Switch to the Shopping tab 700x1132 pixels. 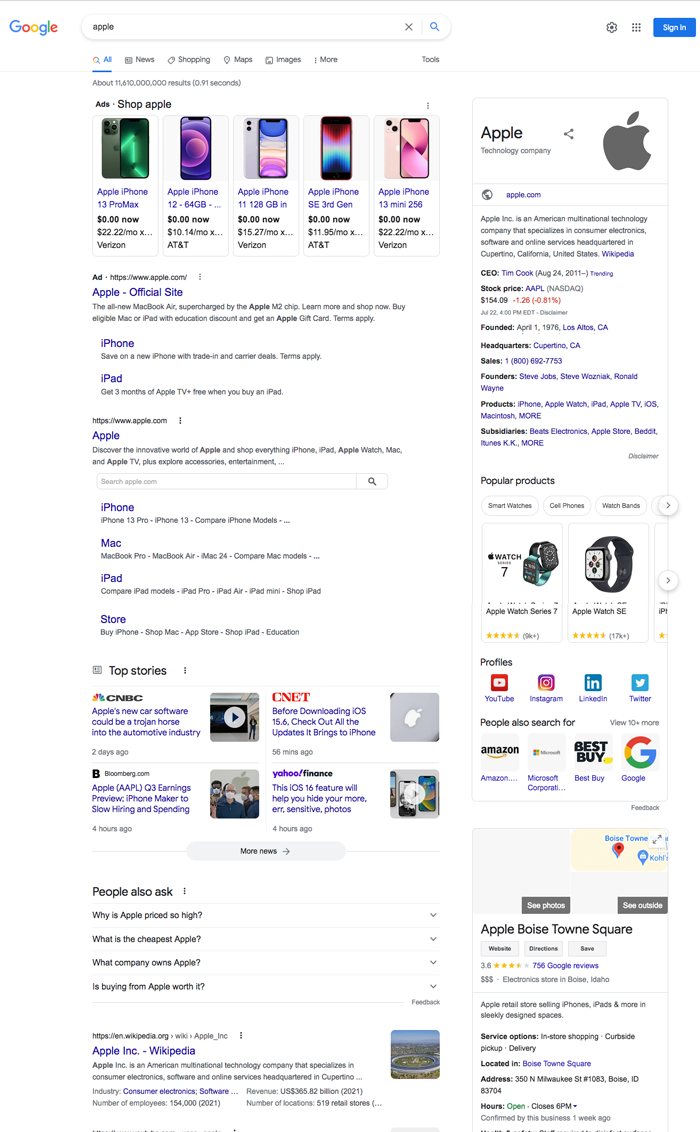pos(189,60)
